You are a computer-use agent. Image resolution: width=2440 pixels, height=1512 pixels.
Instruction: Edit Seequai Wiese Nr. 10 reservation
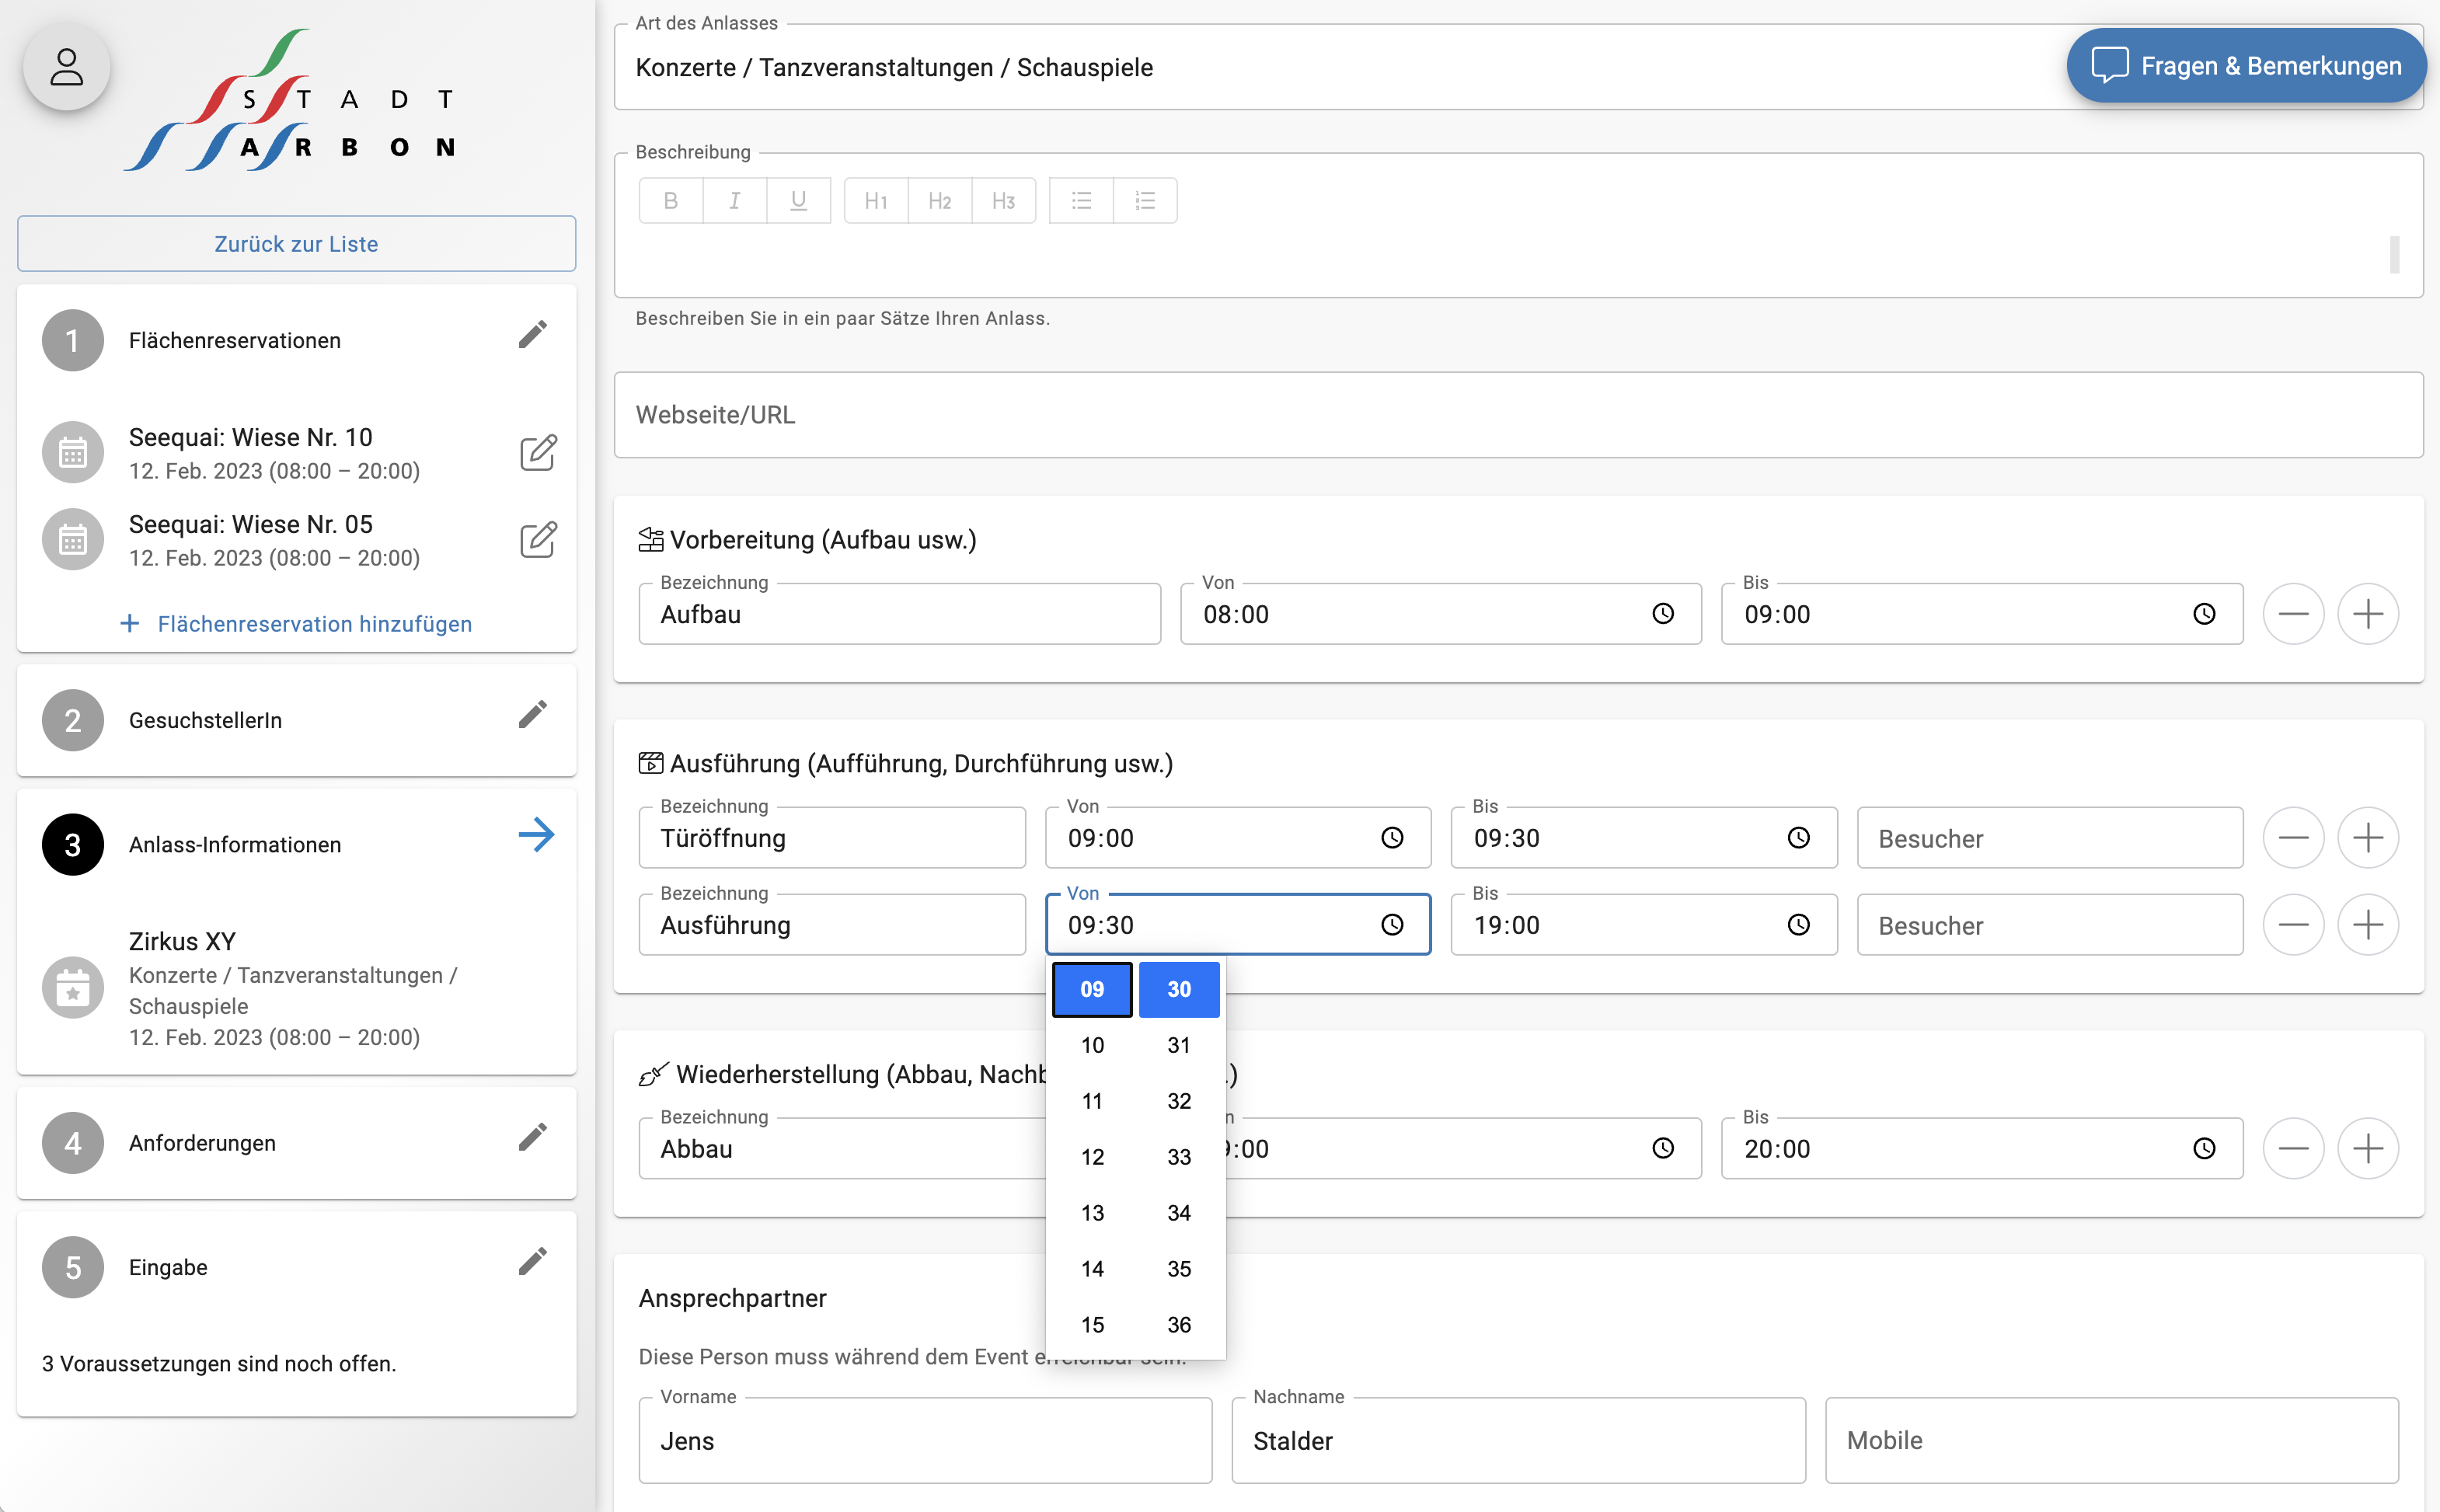(x=538, y=453)
